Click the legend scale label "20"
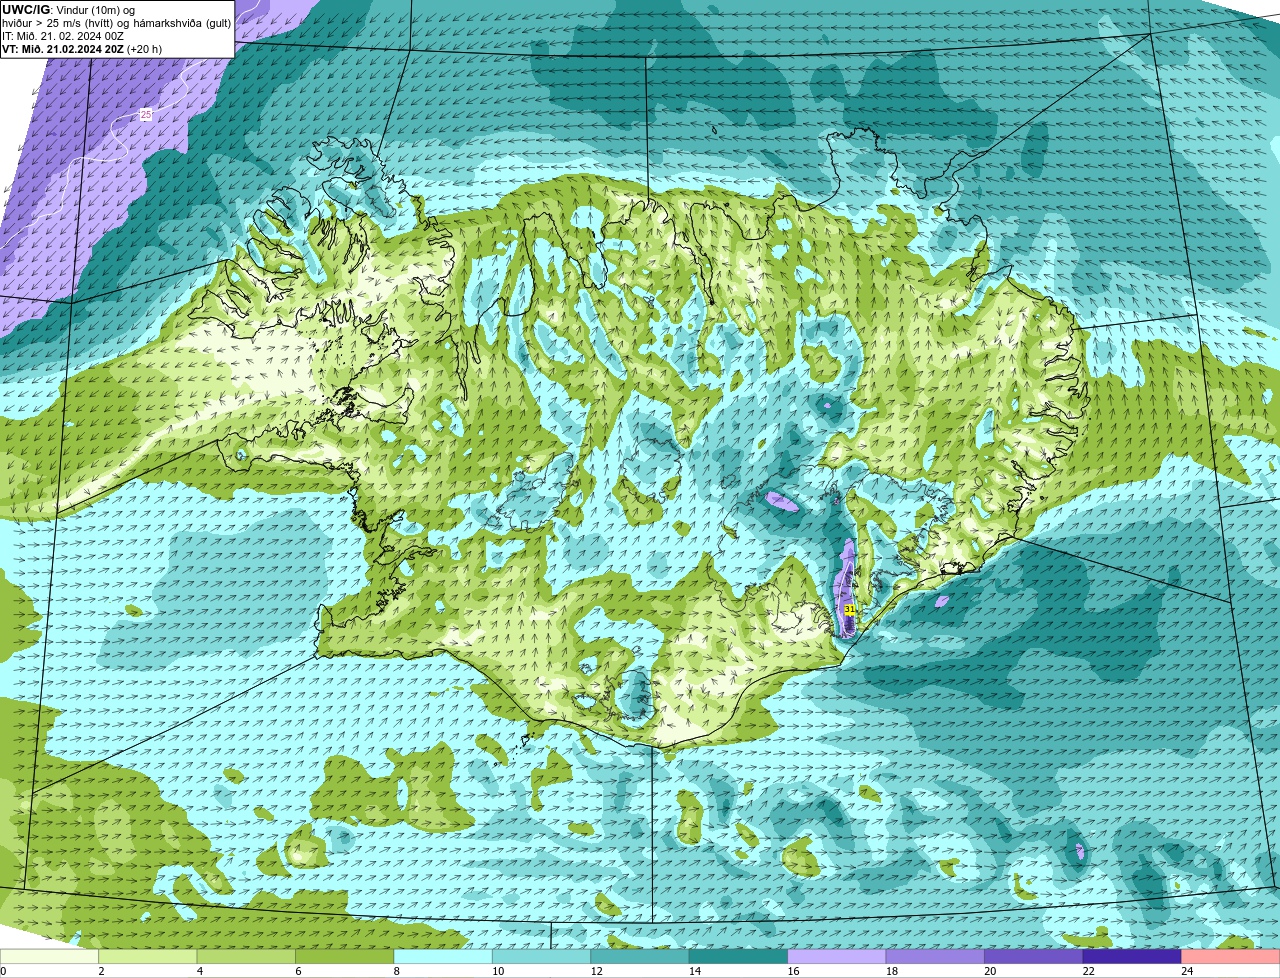This screenshot has width=1280, height=978. [x=990, y=971]
